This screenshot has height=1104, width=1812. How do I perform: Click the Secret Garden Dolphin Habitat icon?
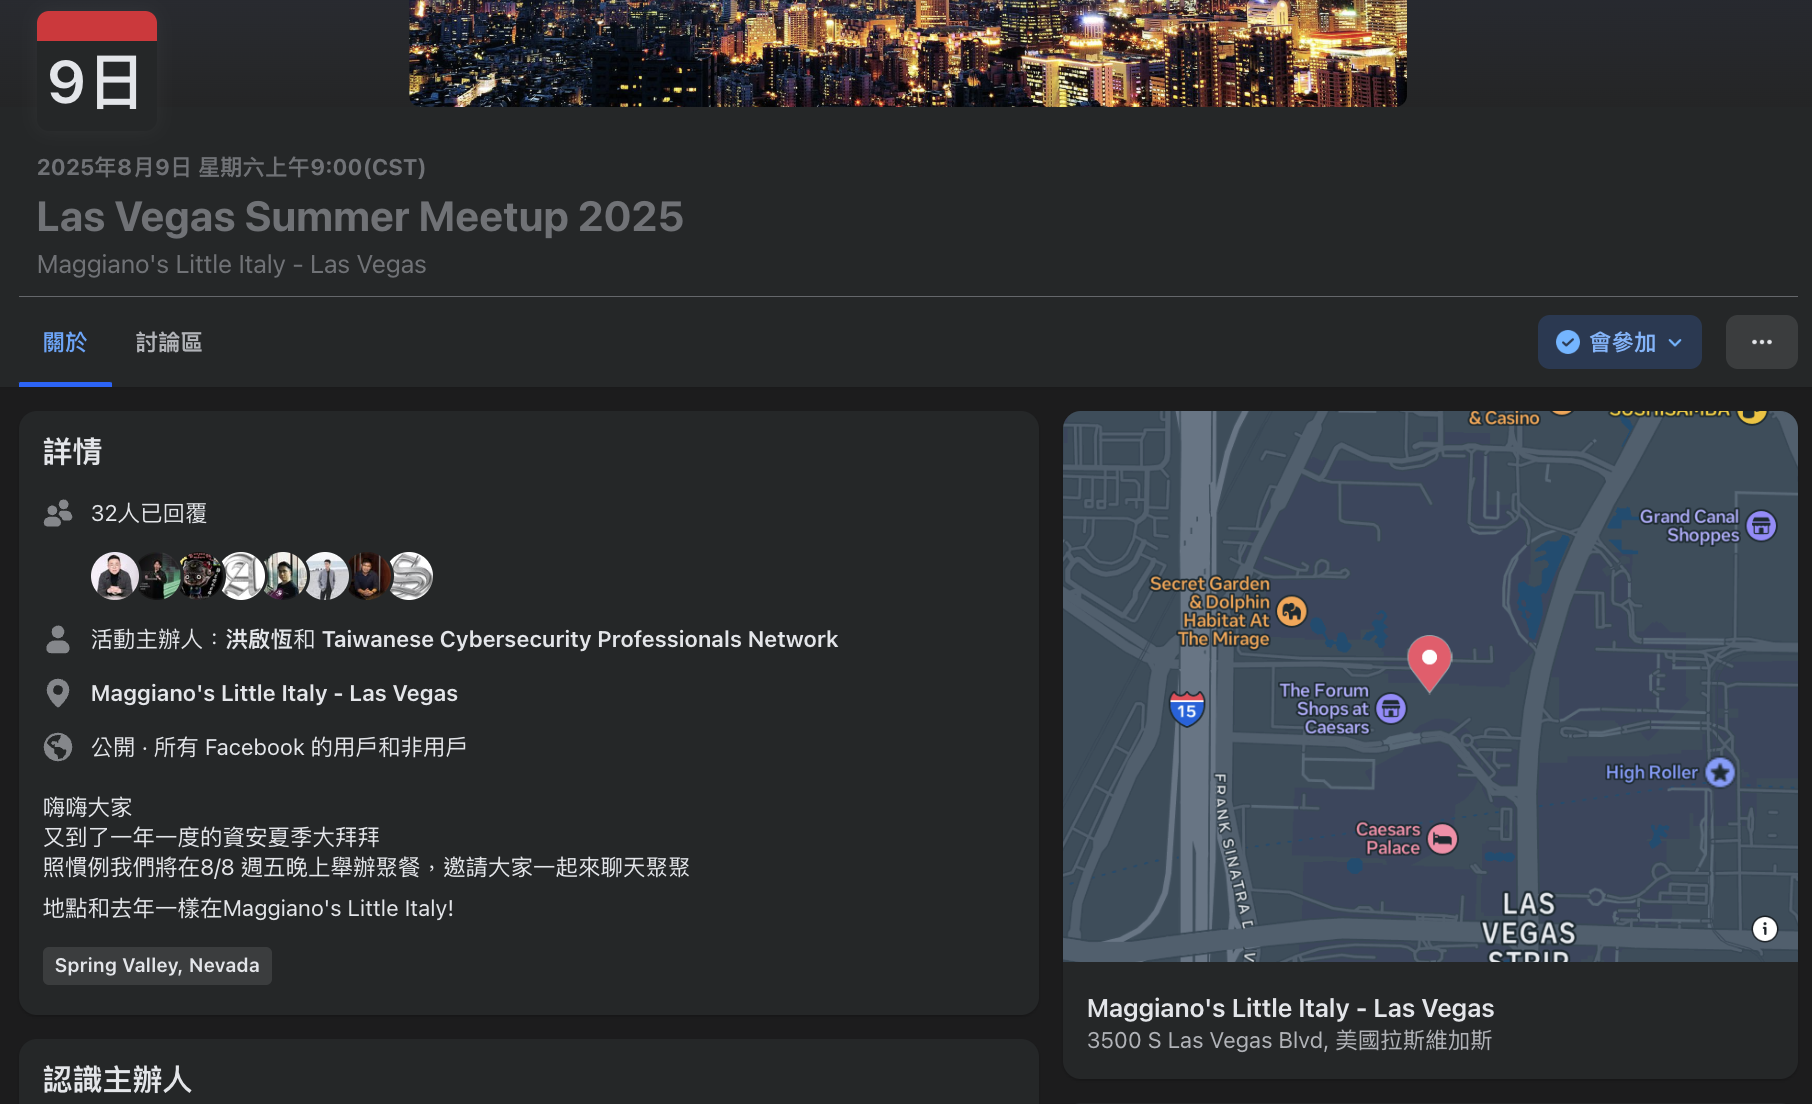pyautogui.click(x=1292, y=611)
